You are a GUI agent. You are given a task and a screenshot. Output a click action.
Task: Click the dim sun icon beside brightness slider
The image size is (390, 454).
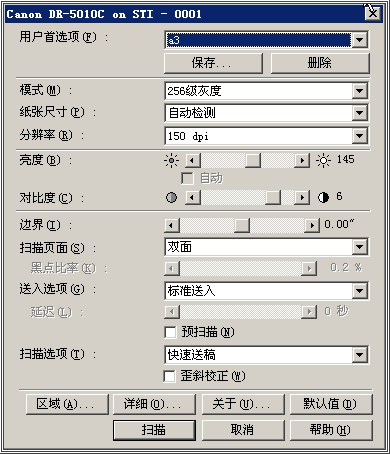pos(171,161)
